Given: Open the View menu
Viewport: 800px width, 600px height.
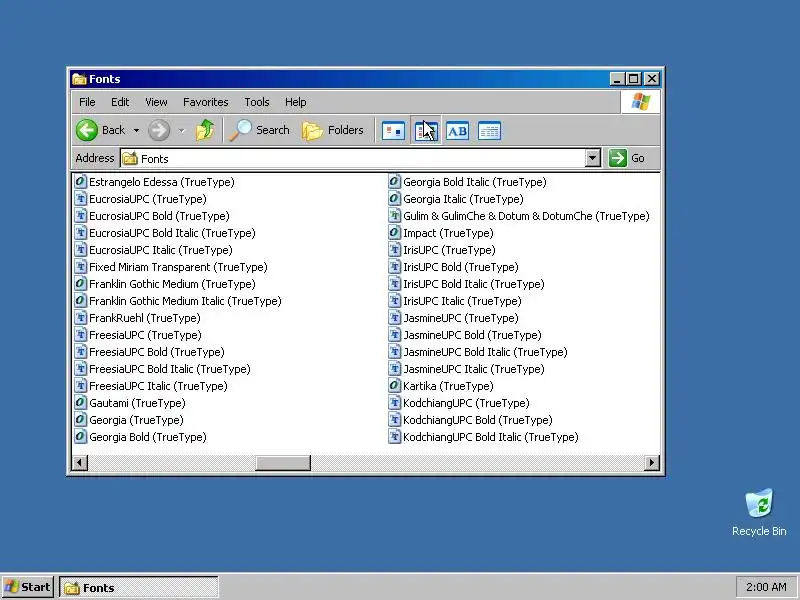Looking at the screenshot, I should coord(156,102).
